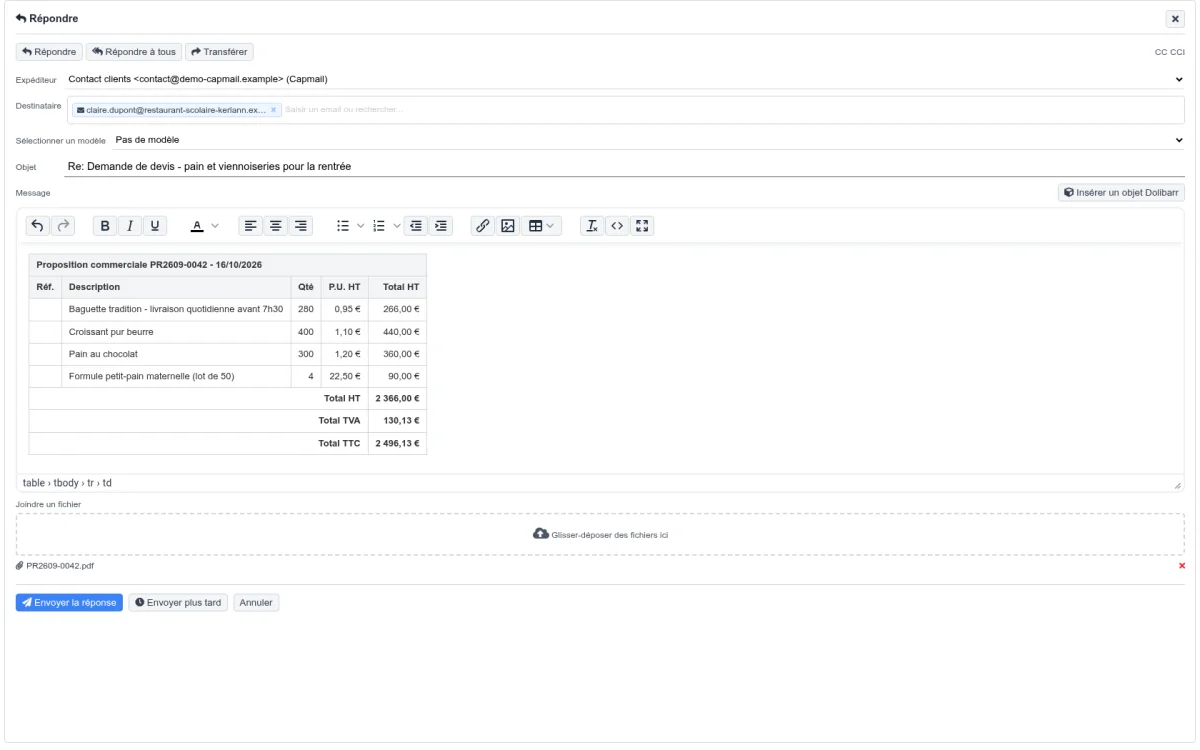
Task: Toggle bold formatting
Action: point(106,226)
